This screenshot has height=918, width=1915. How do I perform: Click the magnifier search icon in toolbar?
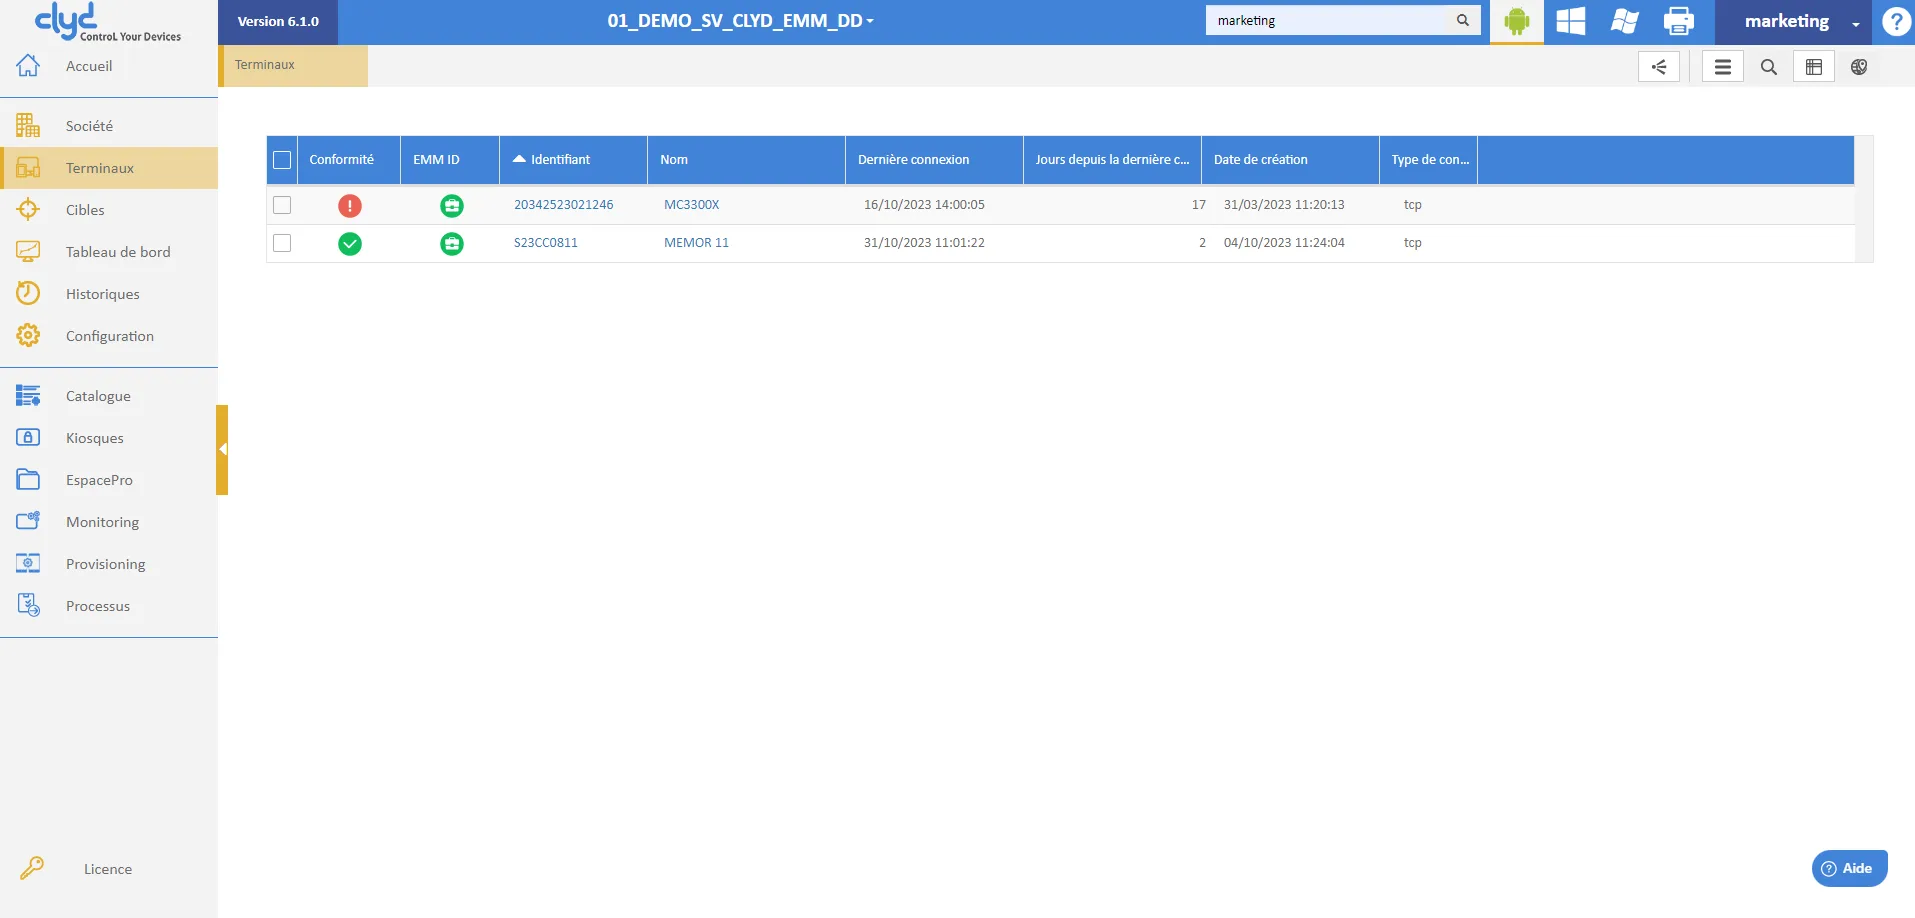(x=1769, y=67)
